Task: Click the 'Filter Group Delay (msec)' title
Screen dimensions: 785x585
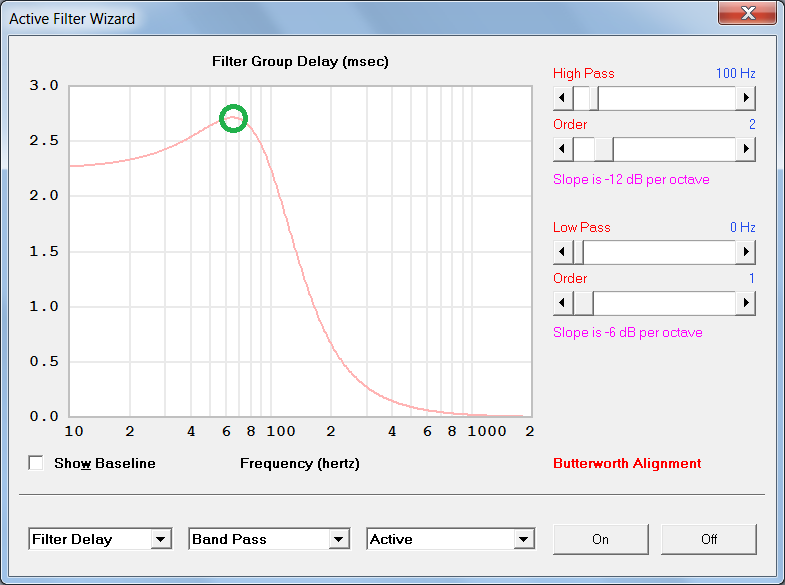Action: 300,62
